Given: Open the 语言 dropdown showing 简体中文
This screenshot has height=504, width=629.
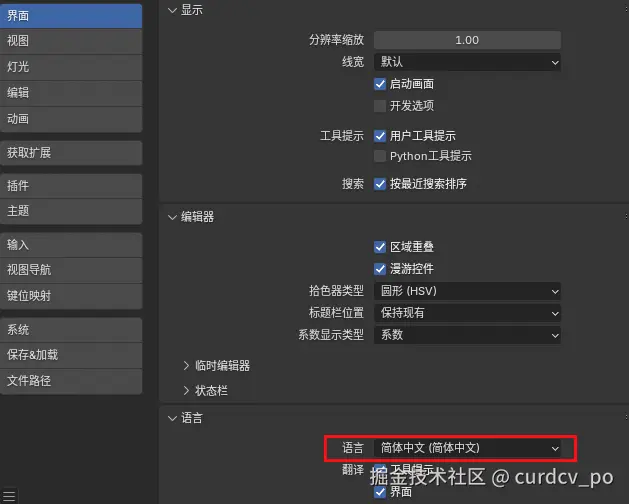Looking at the screenshot, I should click(467, 448).
